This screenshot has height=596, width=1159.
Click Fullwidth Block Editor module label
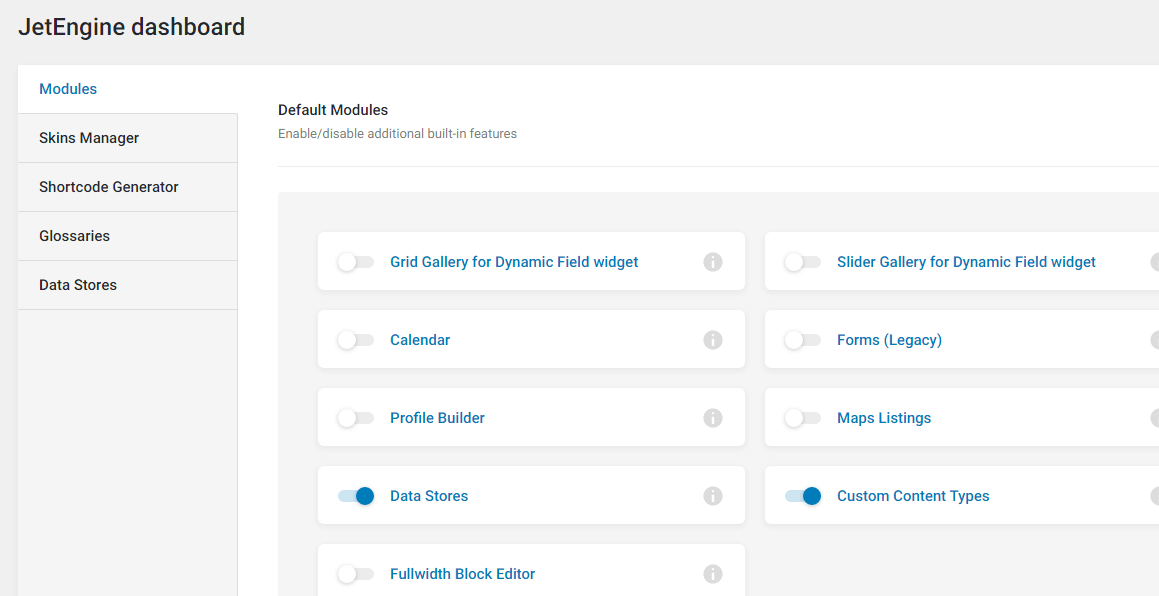point(463,574)
